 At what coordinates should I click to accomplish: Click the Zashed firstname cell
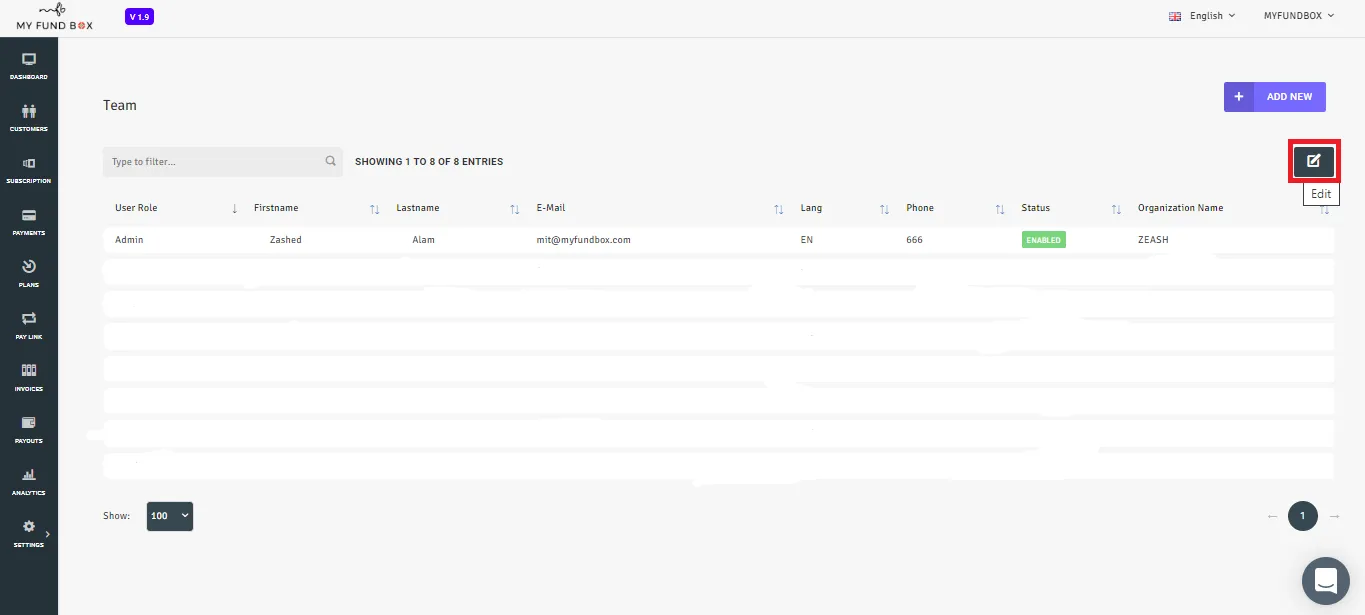(x=285, y=240)
